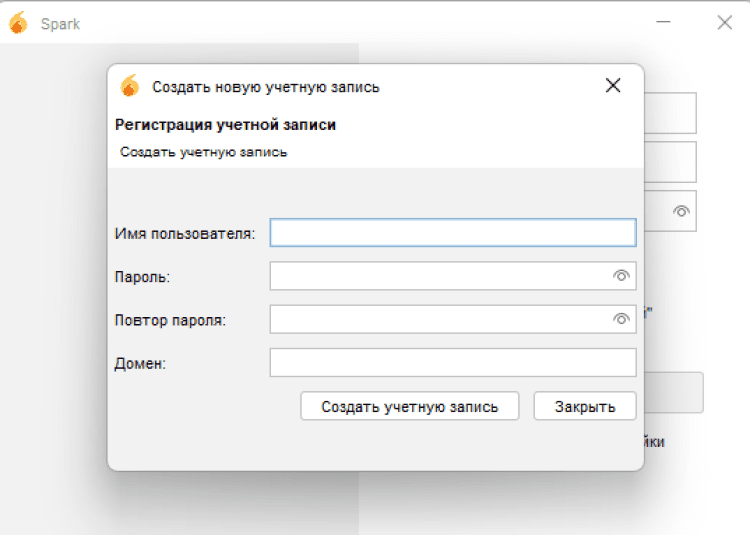The width and height of the screenshot is (750, 535).
Task: Click the Spark flame logo in main title bar
Action: tap(18, 23)
